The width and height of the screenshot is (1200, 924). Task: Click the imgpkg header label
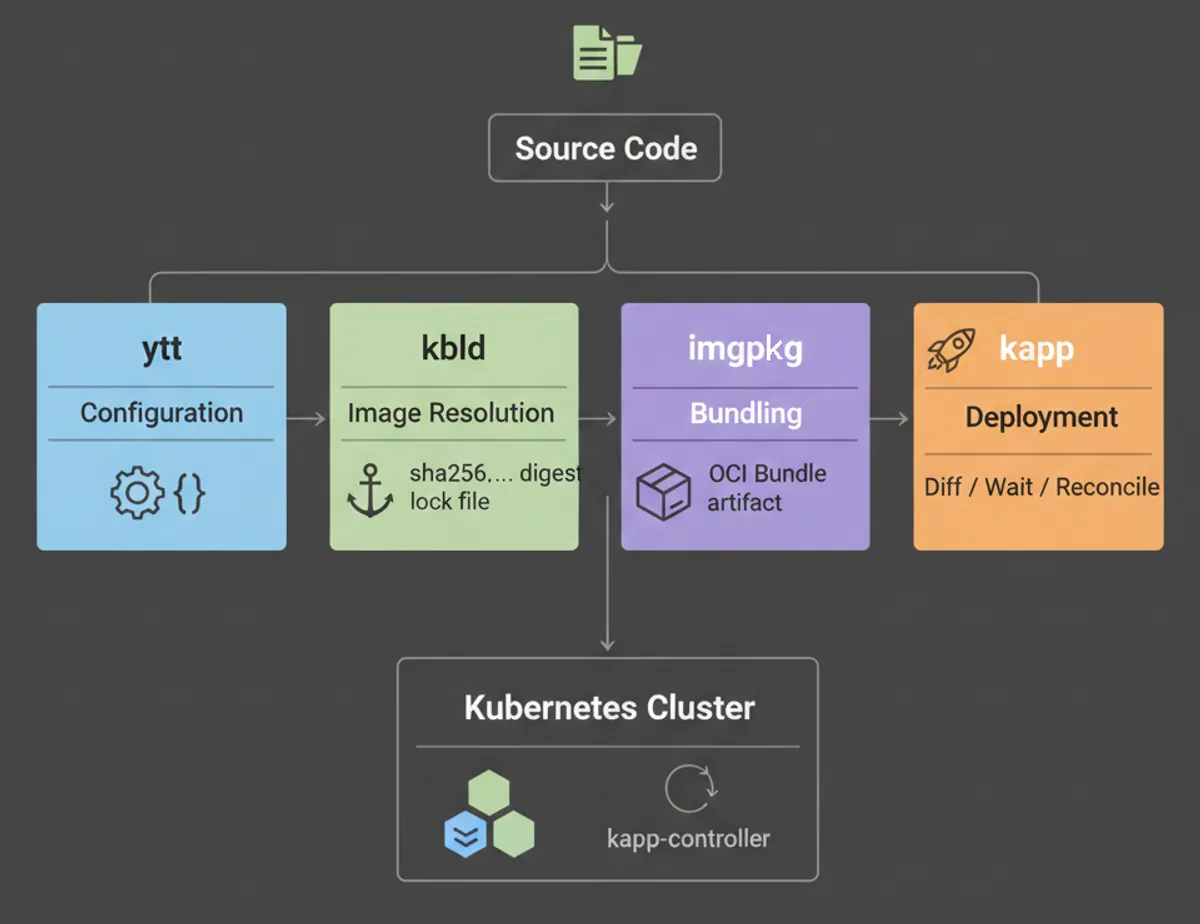pyautogui.click(x=745, y=349)
